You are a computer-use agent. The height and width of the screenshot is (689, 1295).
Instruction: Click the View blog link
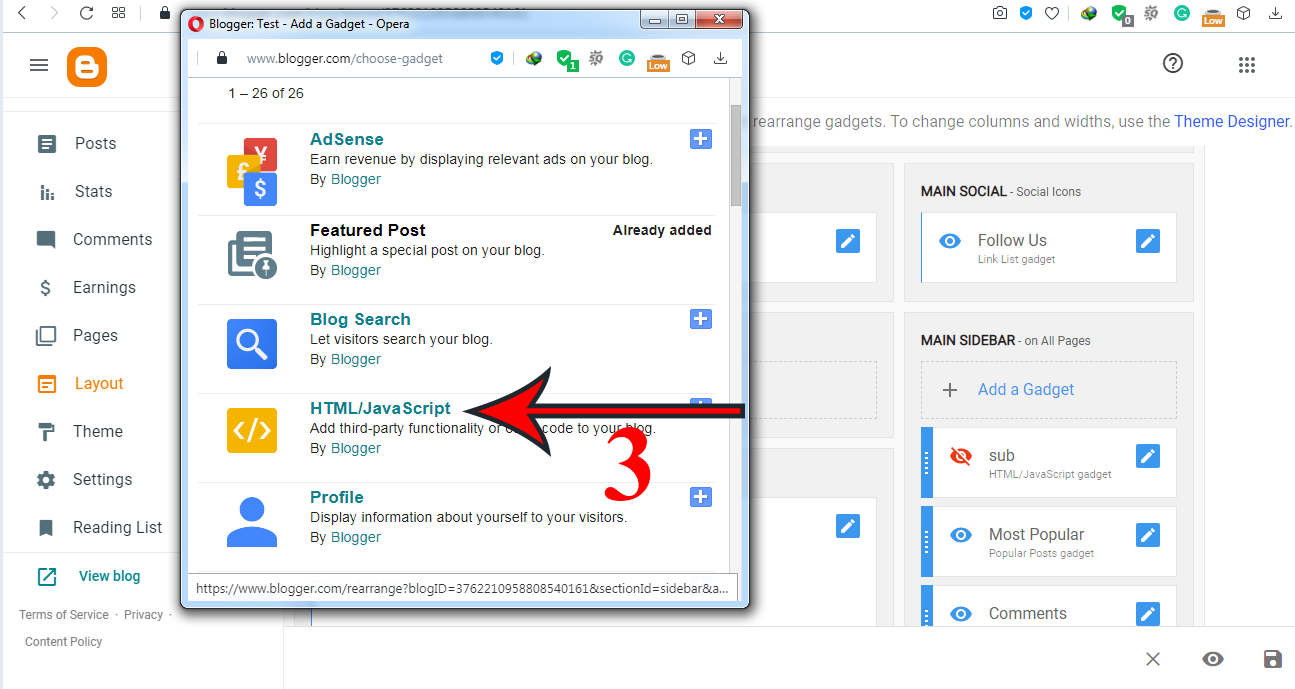109,576
